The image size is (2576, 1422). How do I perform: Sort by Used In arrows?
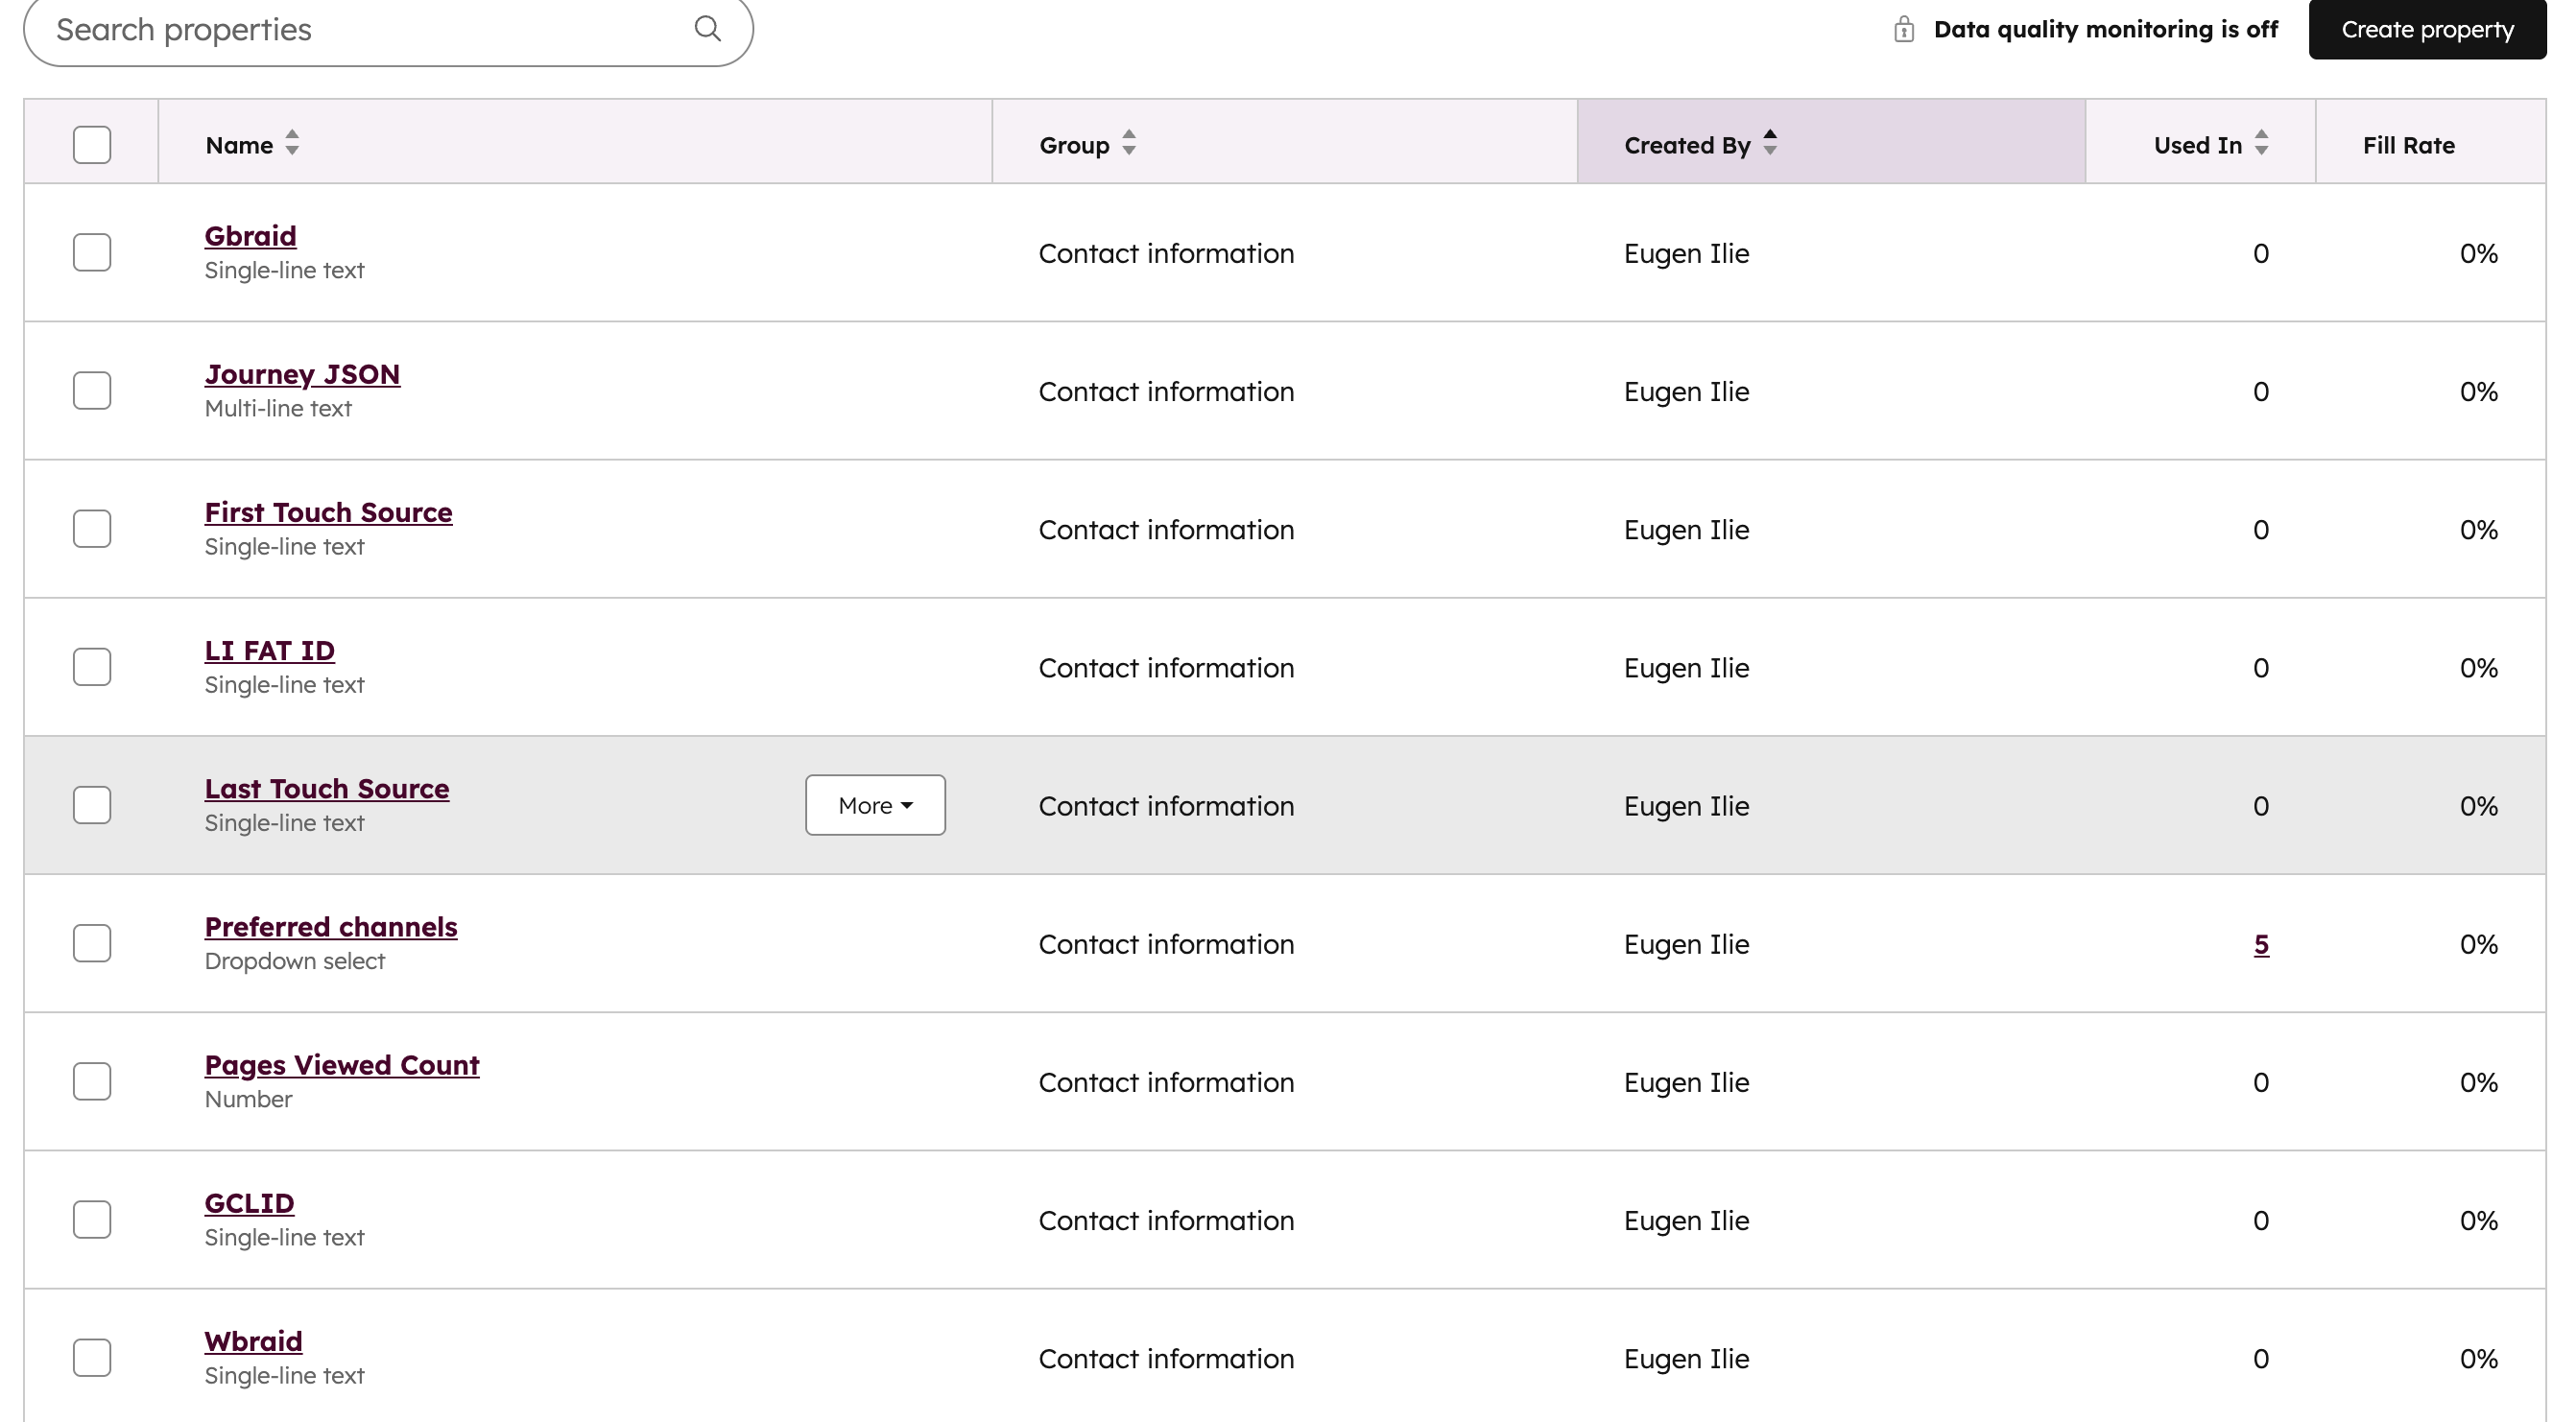(2260, 143)
